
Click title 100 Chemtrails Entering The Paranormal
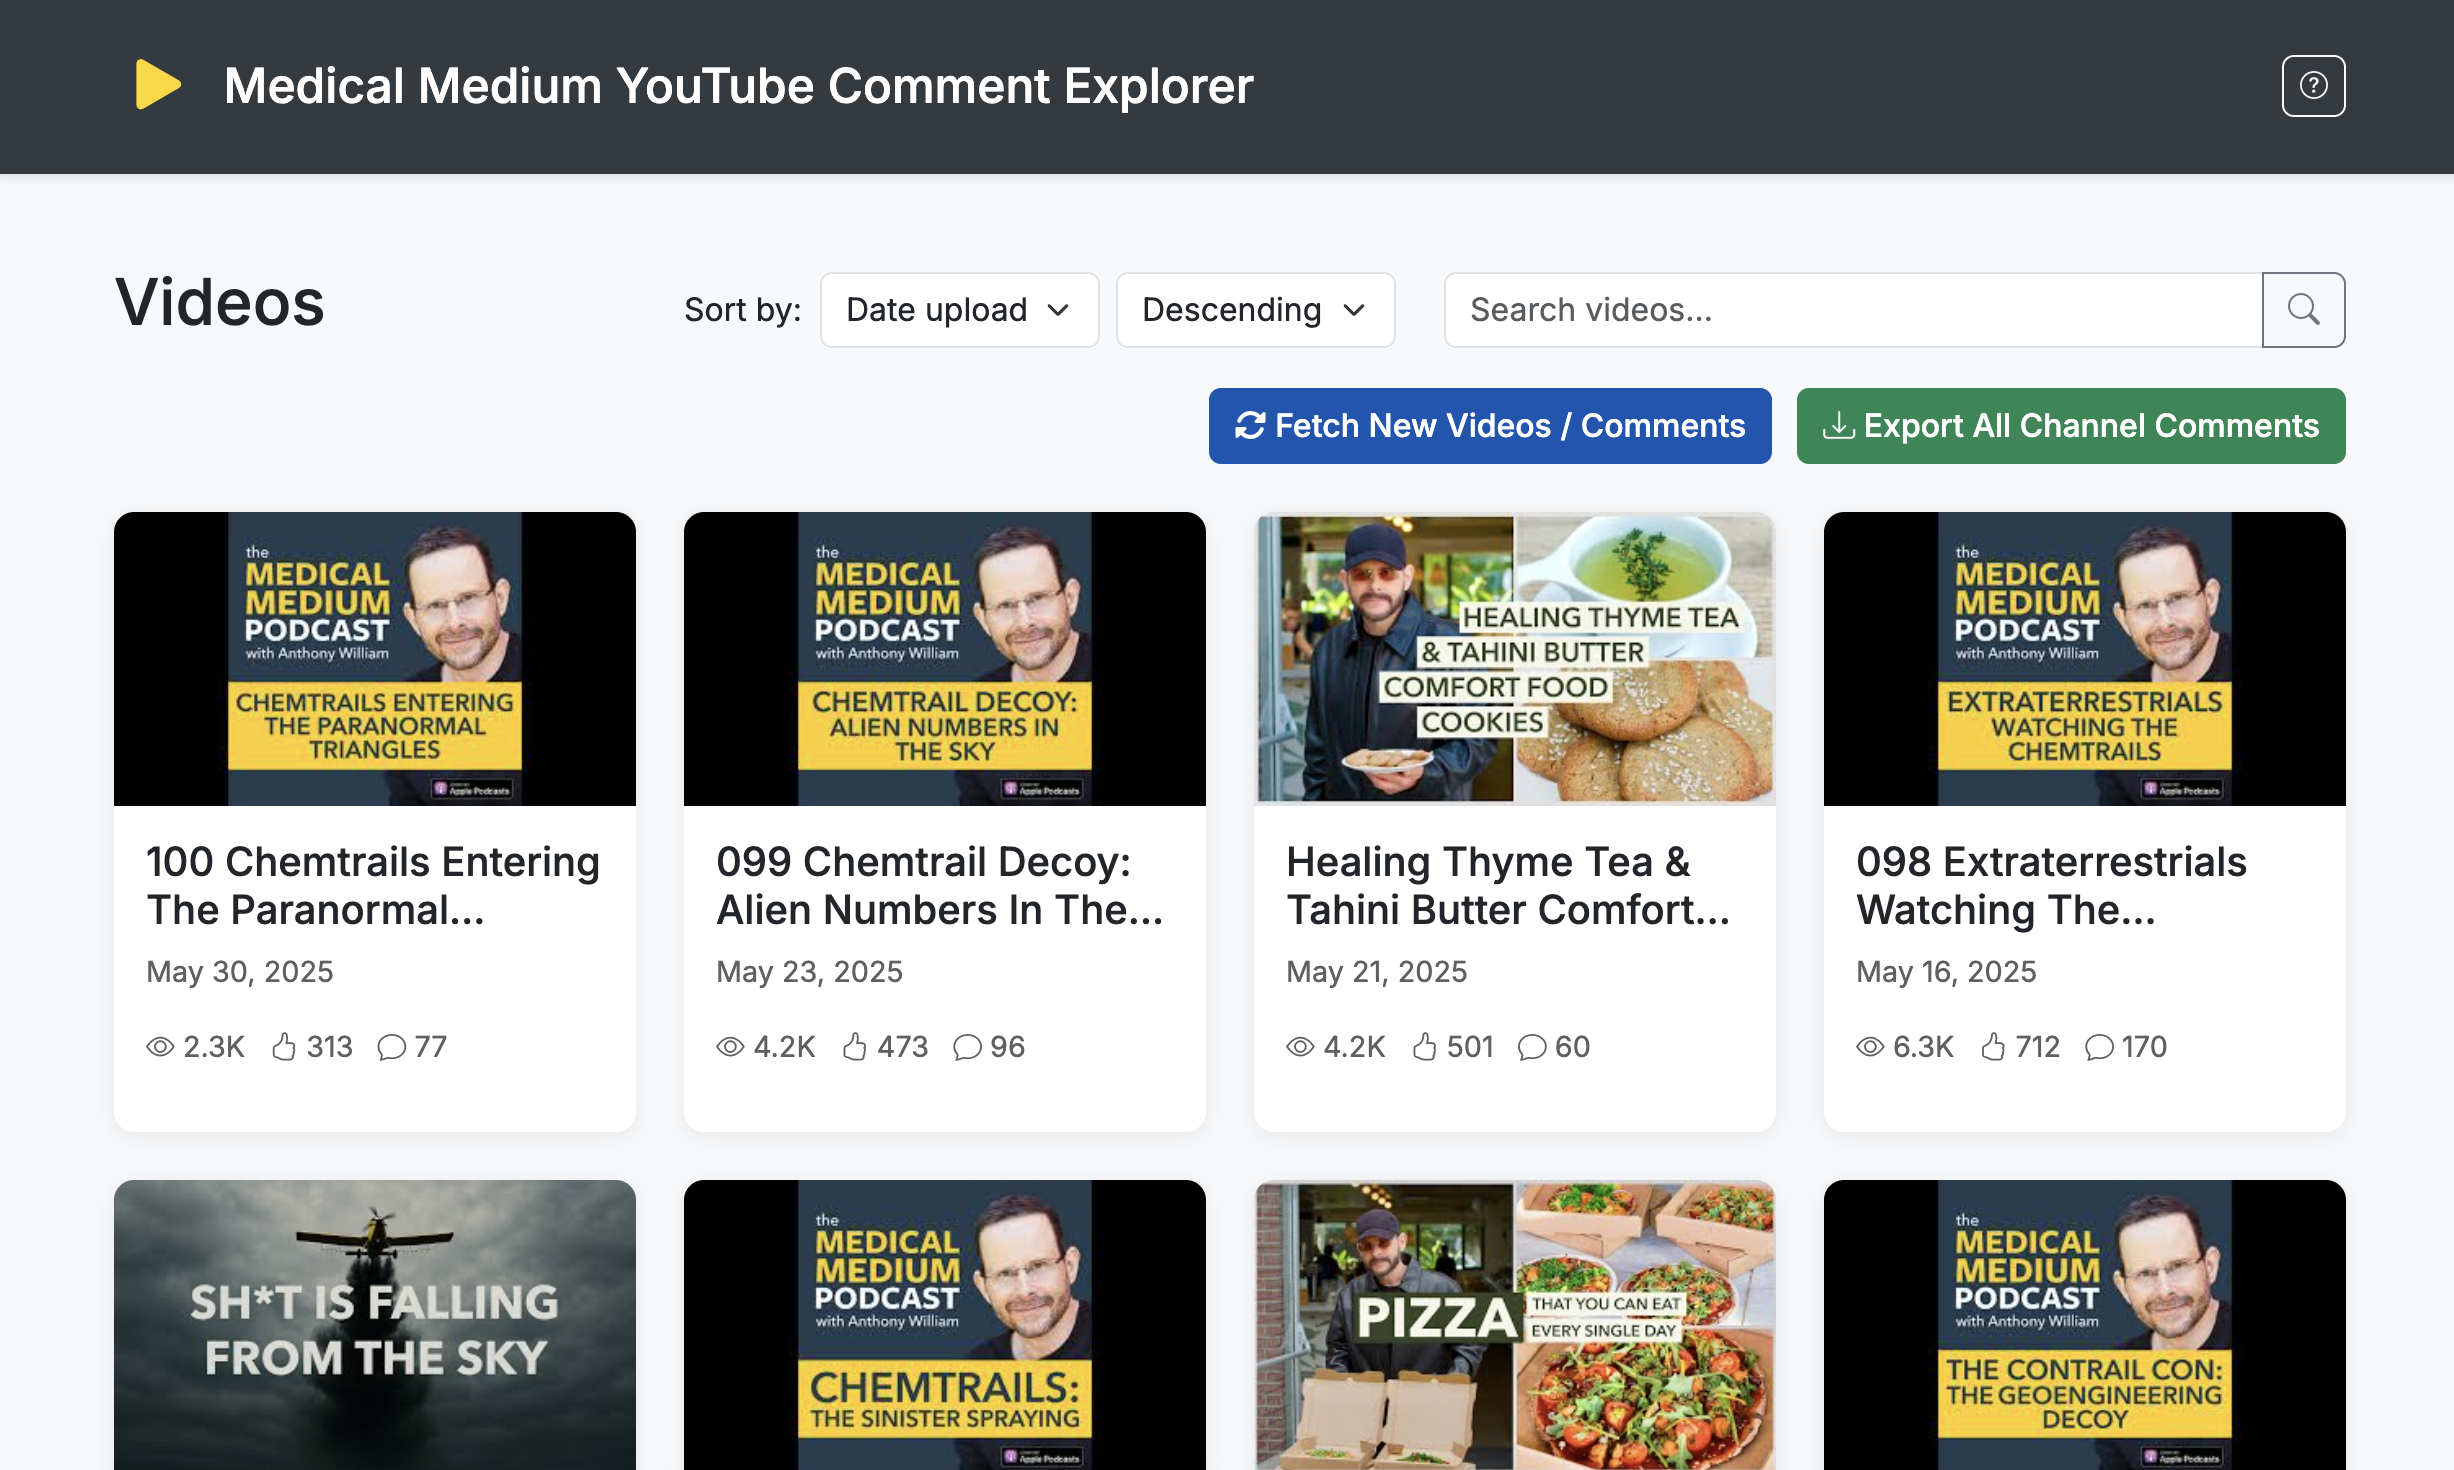[x=373, y=886]
